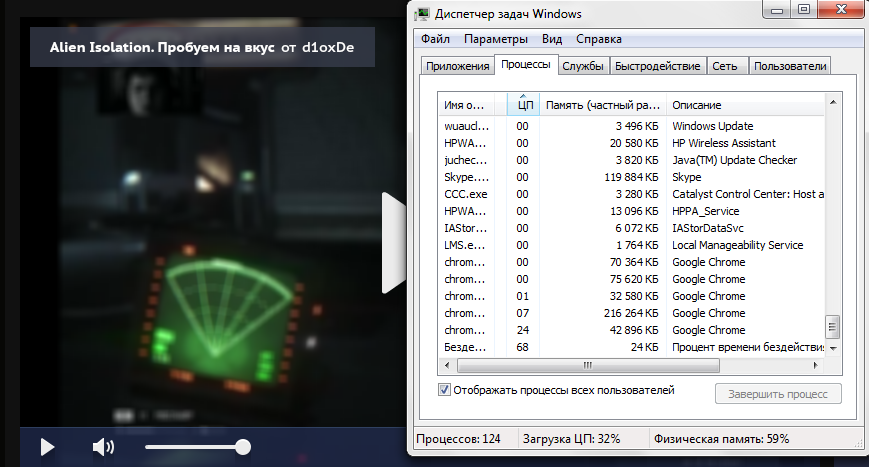
Task: Minimize the Task Manager window
Action: tap(777, 10)
